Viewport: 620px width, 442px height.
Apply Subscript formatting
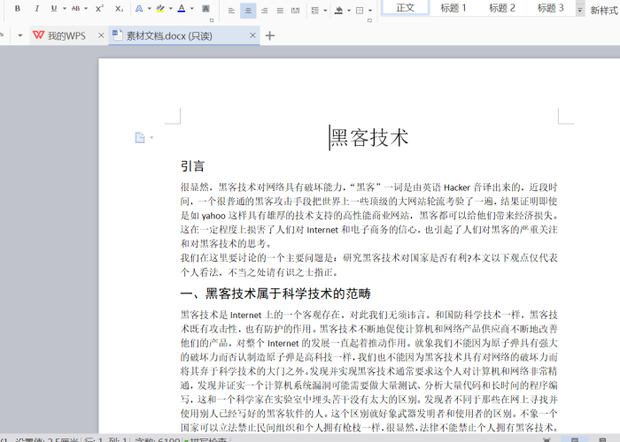click(x=119, y=8)
